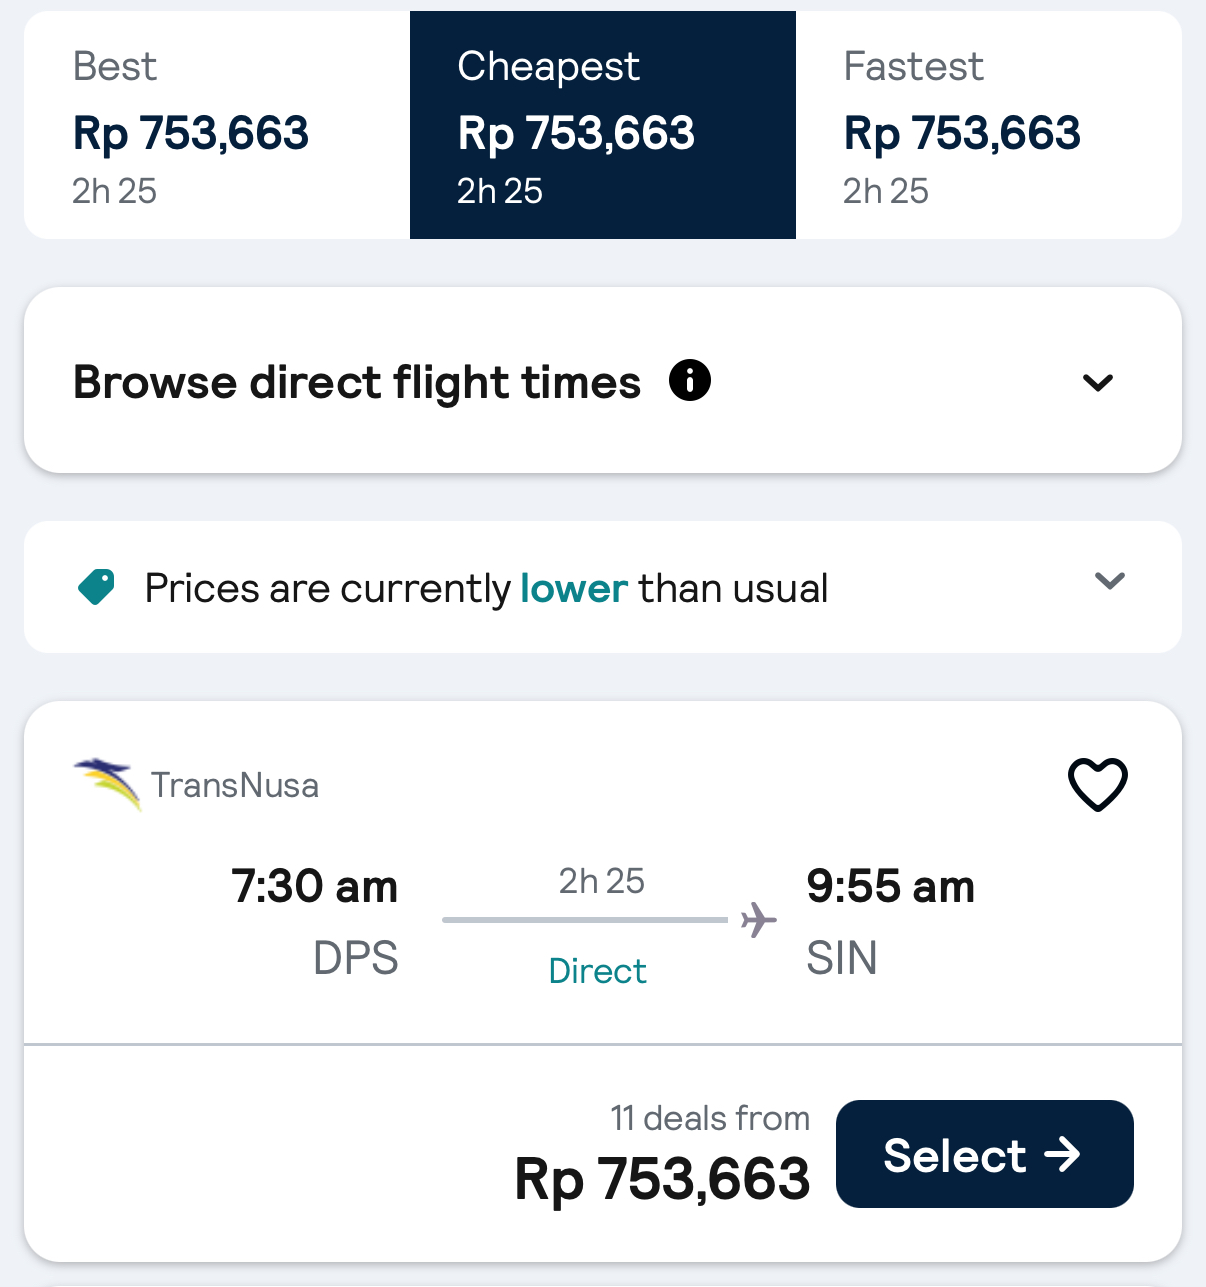Click the DPS origin airport code
The image size is (1206, 1287).
click(356, 958)
